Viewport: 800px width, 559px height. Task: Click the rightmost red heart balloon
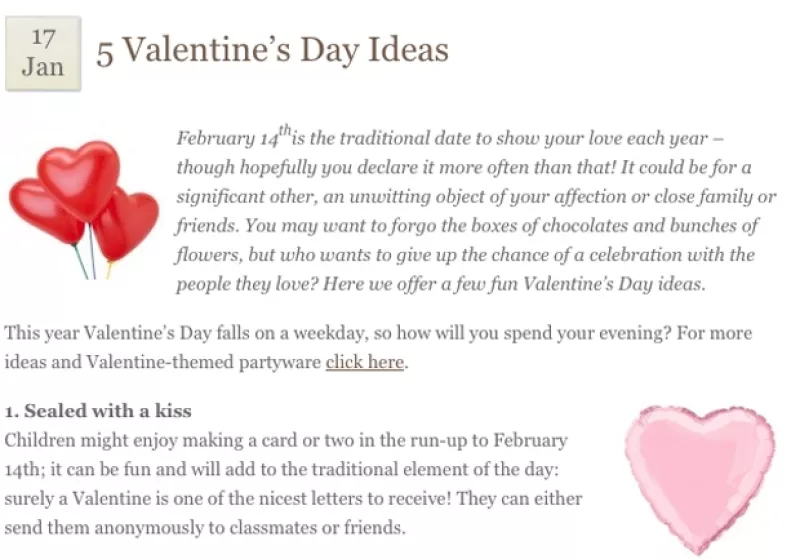(x=126, y=224)
